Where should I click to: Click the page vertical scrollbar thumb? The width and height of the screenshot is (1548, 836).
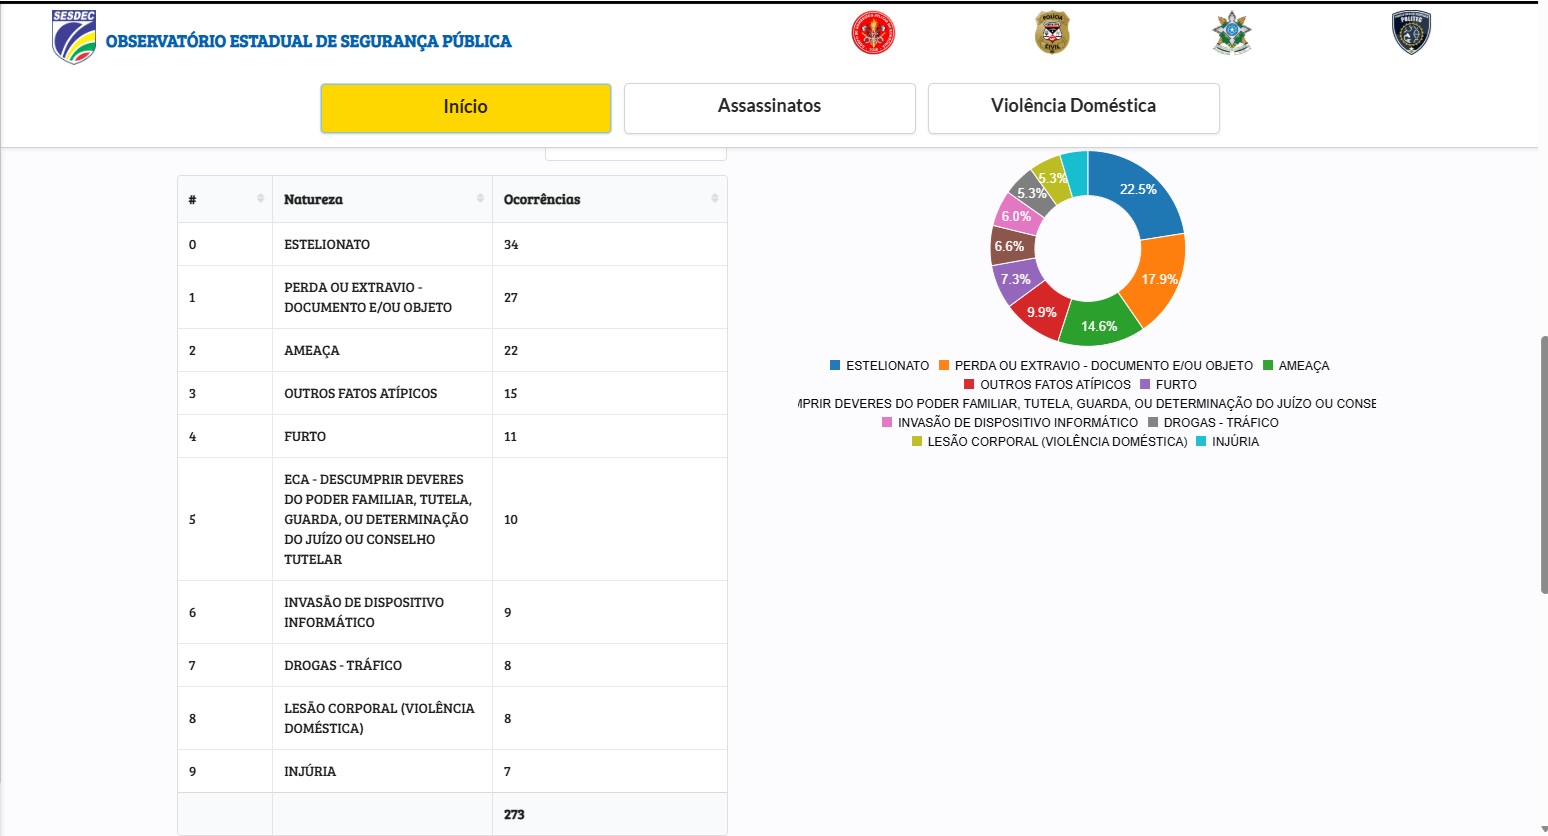pyautogui.click(x=1543, y=465)
